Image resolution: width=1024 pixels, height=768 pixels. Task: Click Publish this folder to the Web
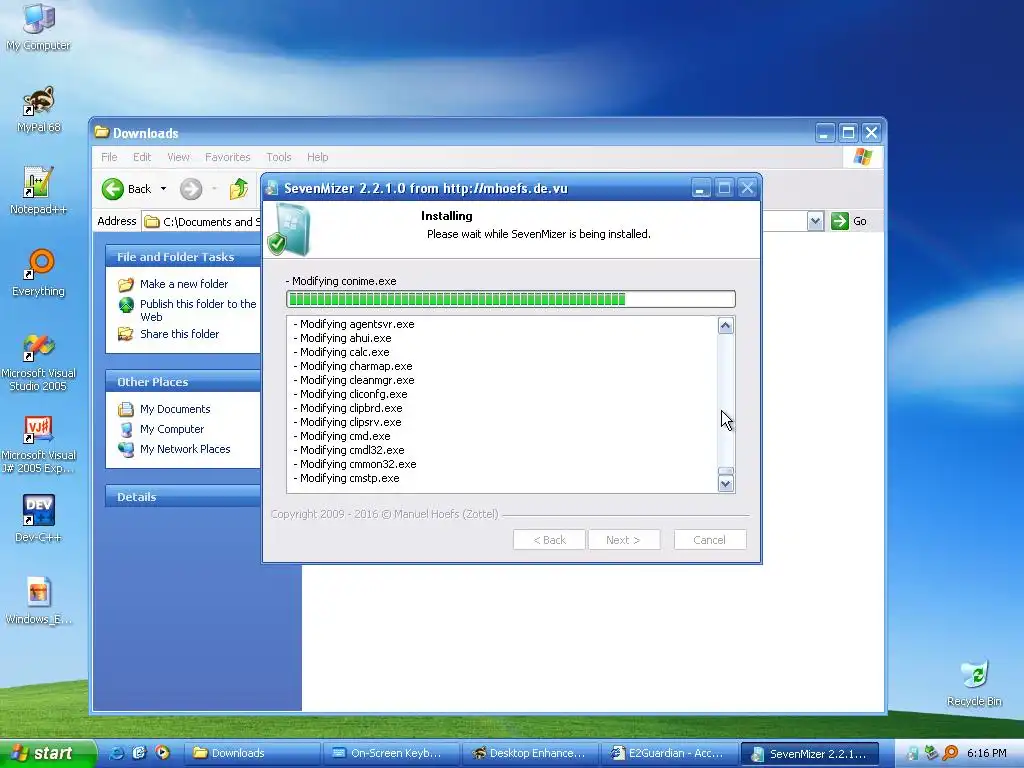197,310
